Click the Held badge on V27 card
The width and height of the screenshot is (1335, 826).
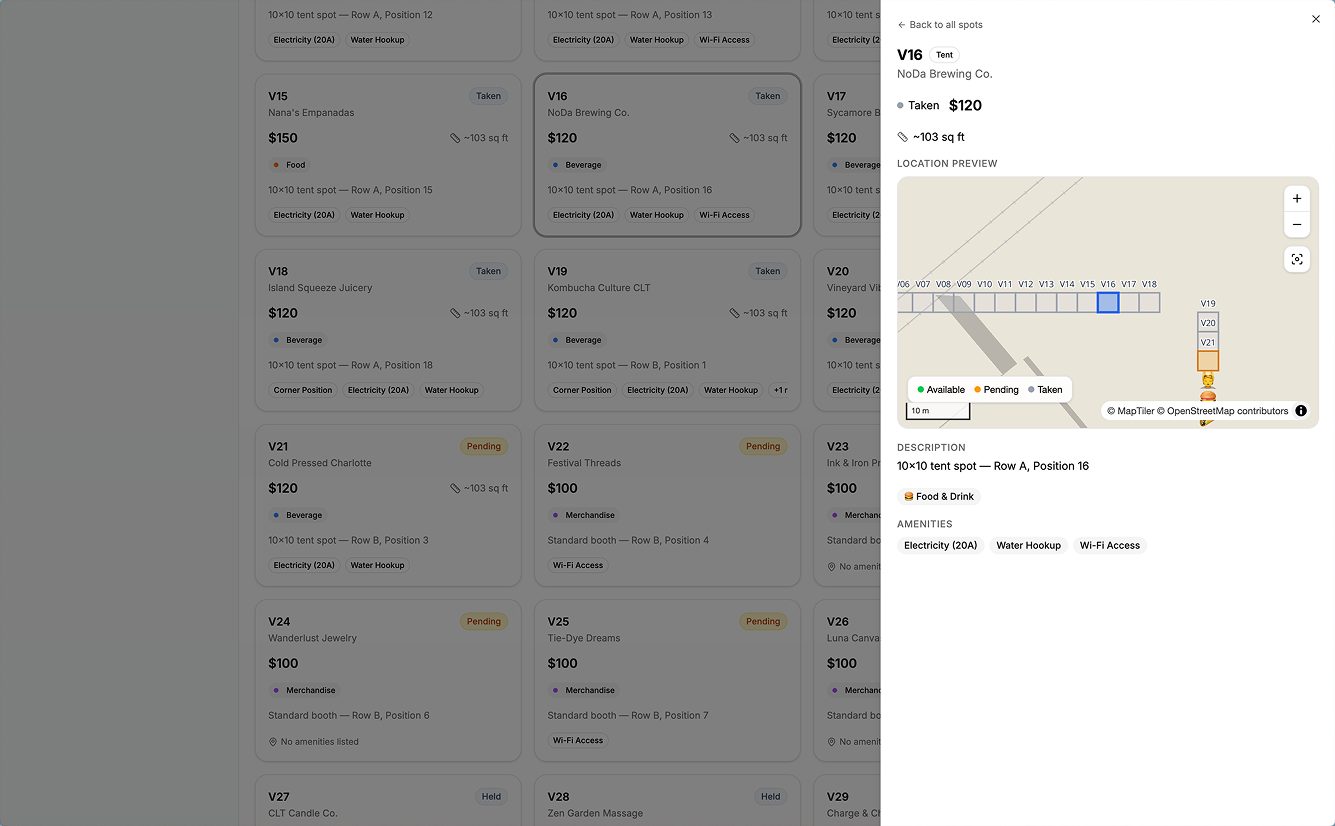click(491, 797)
